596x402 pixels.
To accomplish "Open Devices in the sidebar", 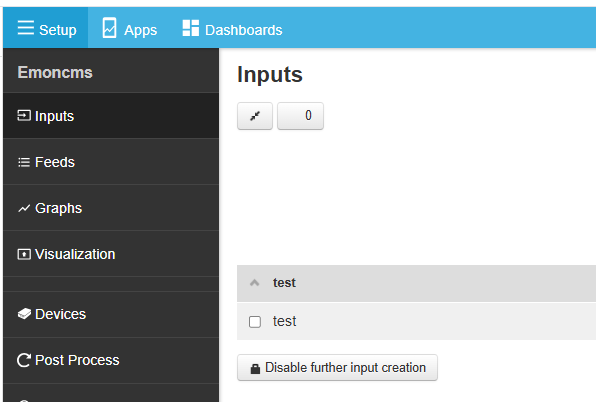I will coord(111,314).
